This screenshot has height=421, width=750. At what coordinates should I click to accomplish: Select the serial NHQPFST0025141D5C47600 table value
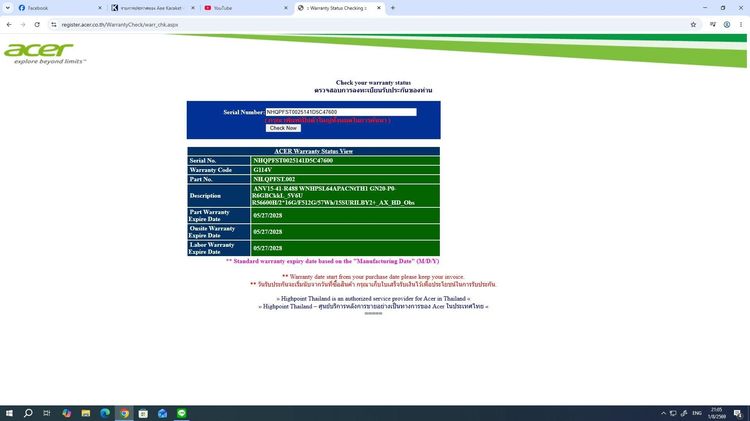[293, 161]
